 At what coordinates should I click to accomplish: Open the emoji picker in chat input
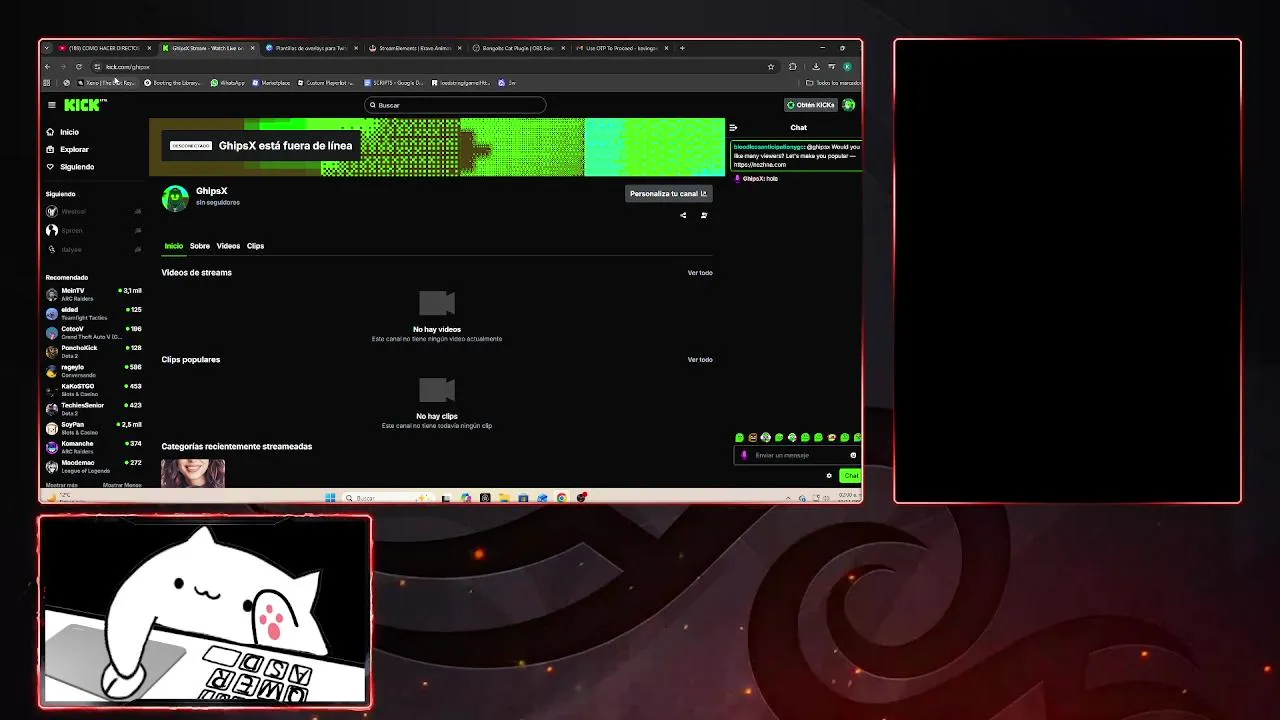click(x=853, y=455)
